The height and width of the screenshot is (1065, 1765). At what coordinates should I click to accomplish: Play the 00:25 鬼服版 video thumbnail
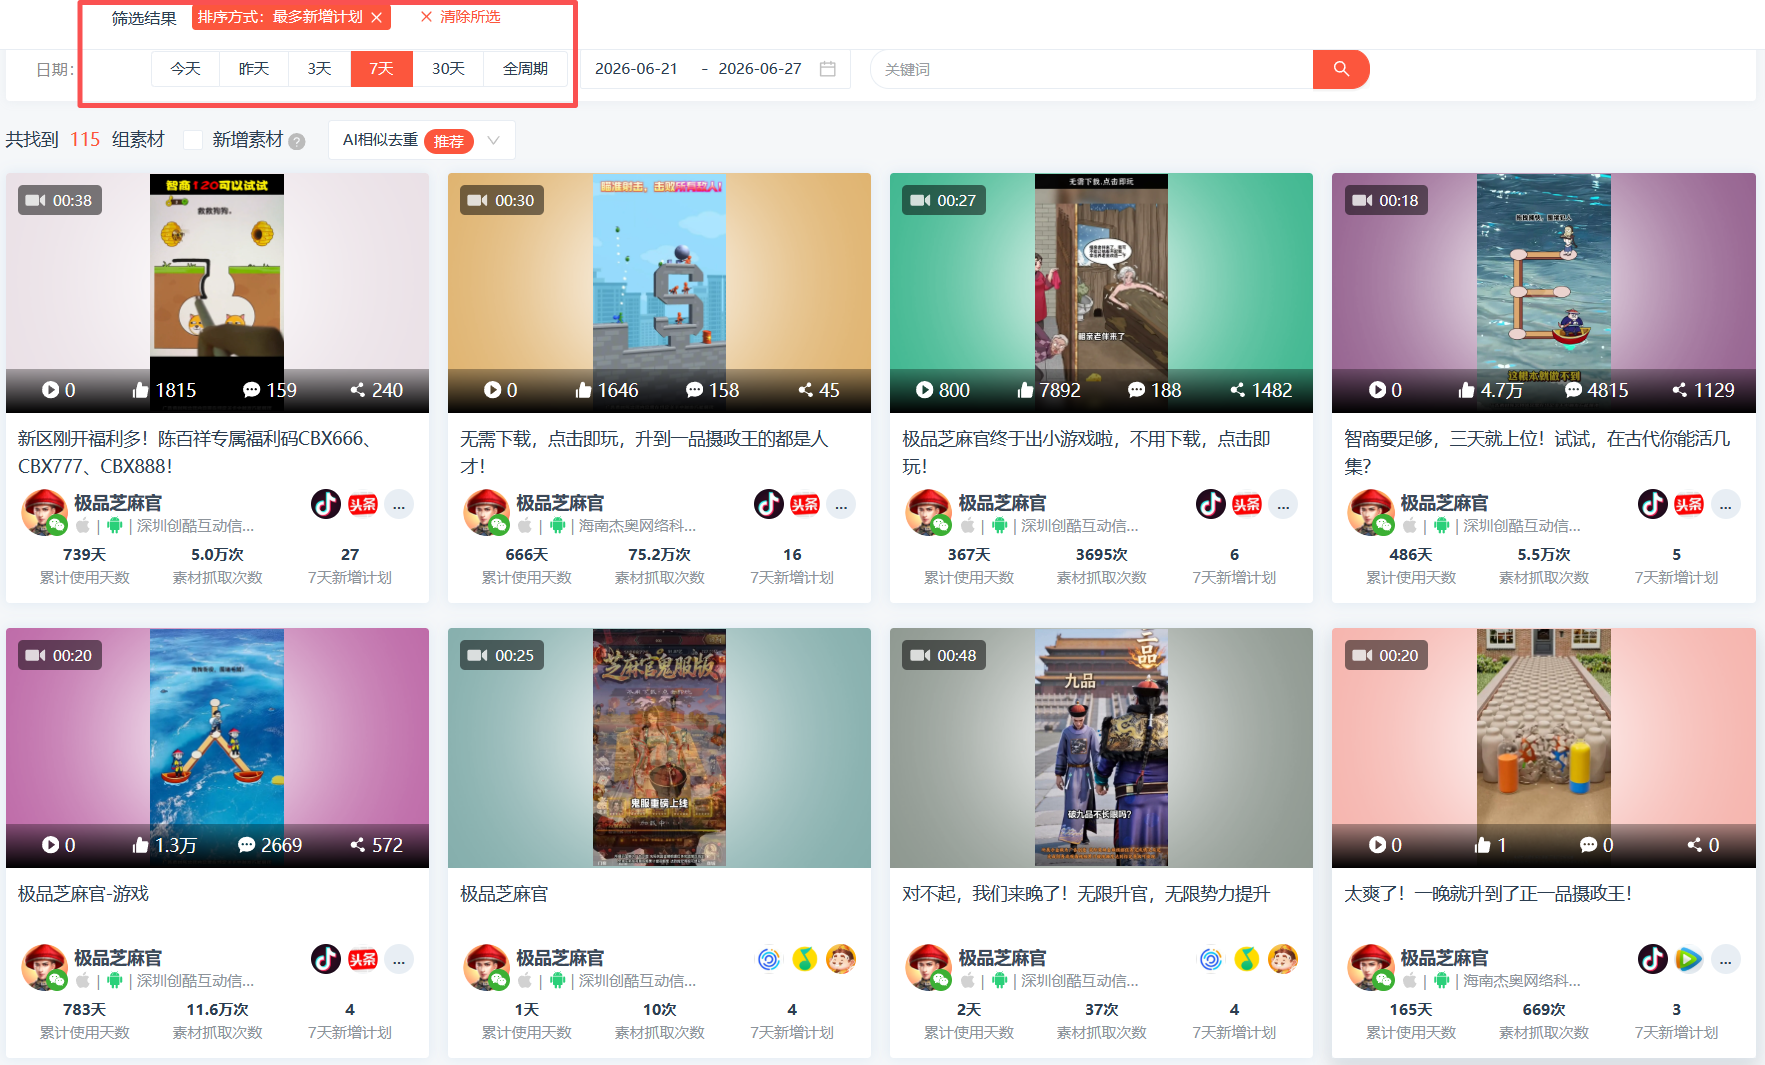coord(659,748)
